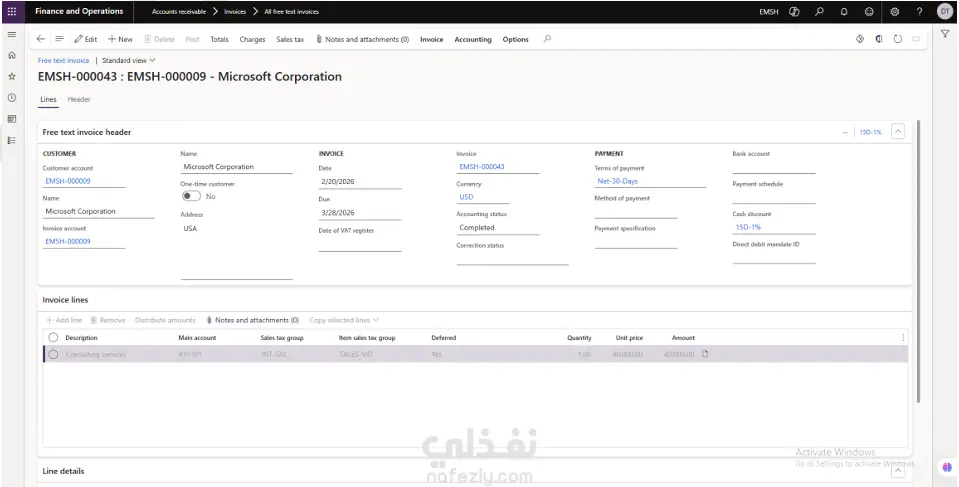Open Recent clock icon in sidebar
The height and width of the screenshot is (487, 959).
pyautogui.click(x=12, y=98)
